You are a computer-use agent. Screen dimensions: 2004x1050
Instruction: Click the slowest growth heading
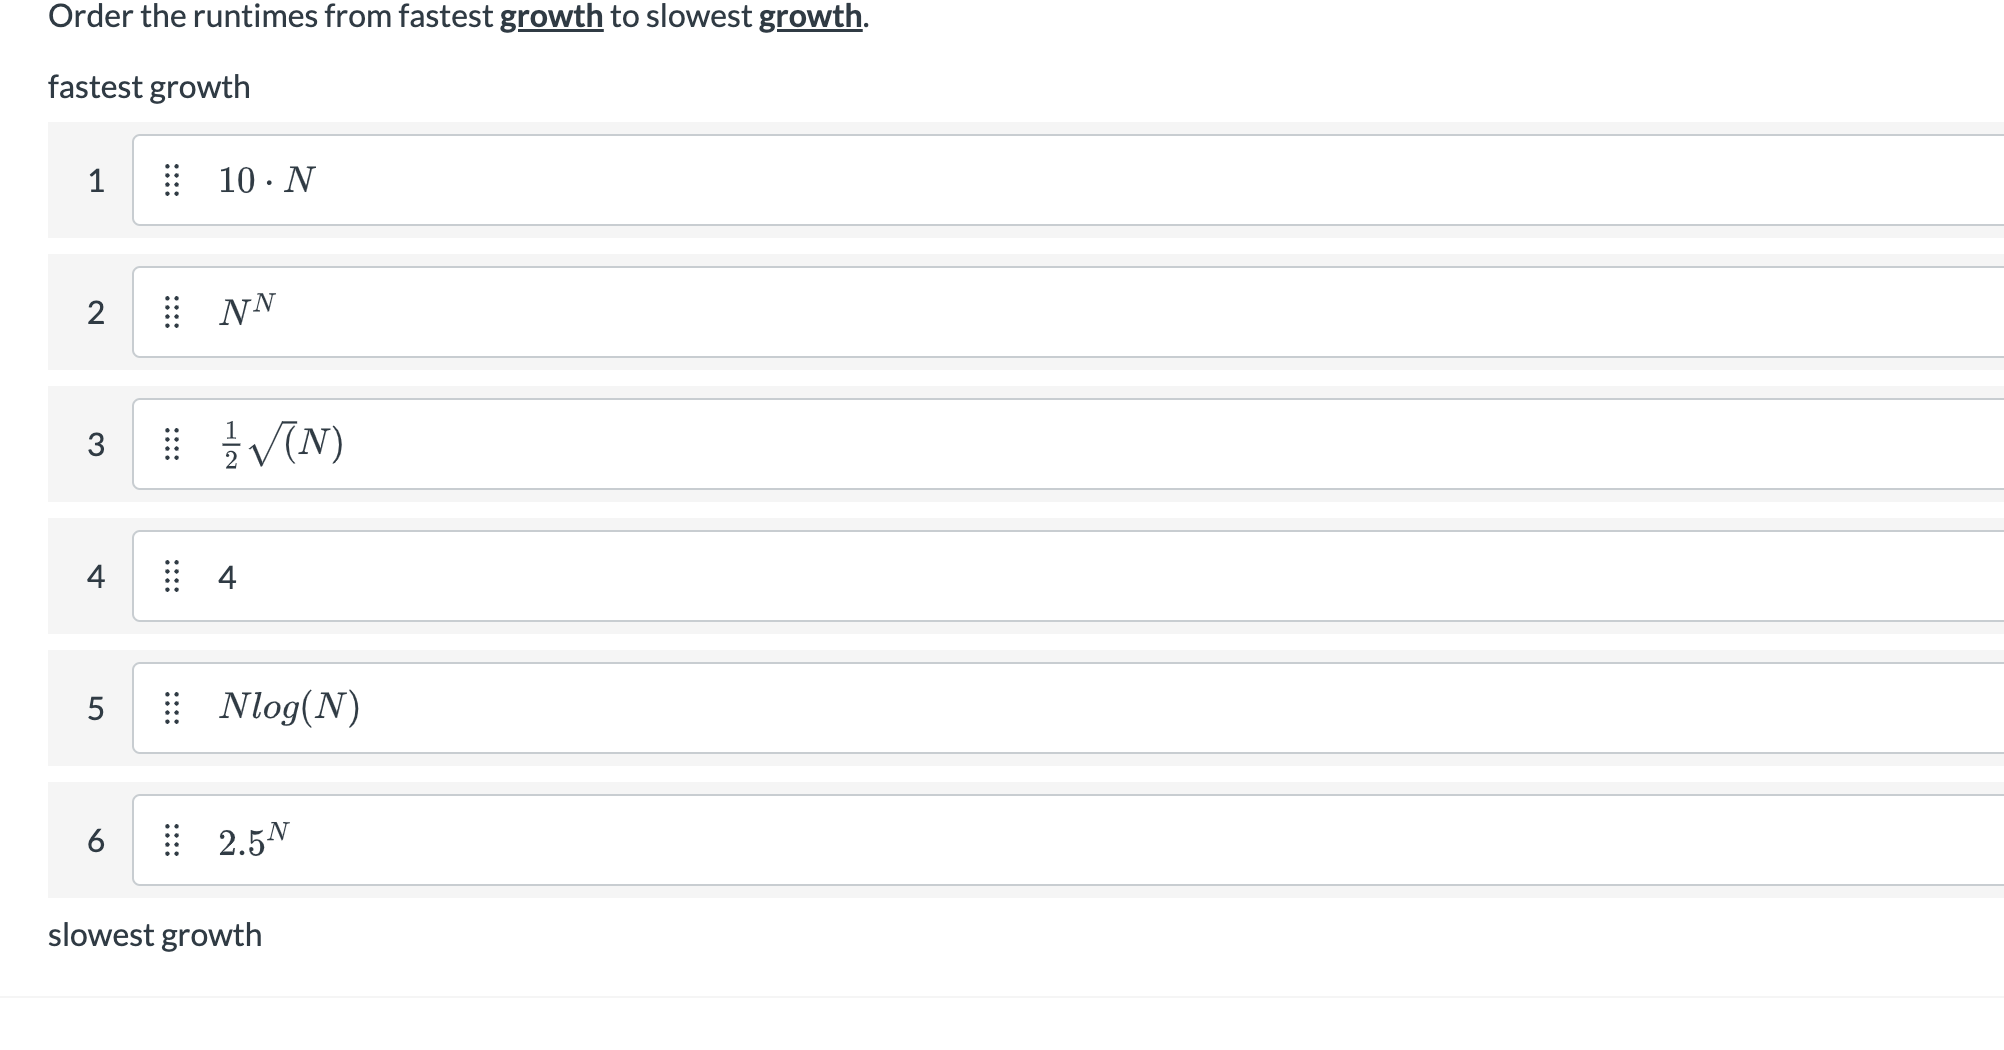(x=155, y=934)
